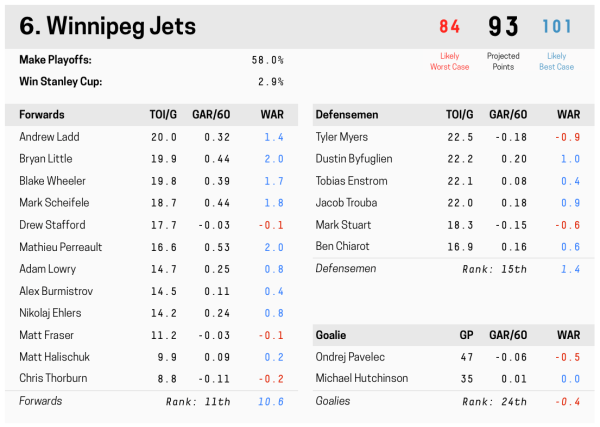
Task: Click the blue 101 best case number
Action: pyautogui.click(x=556, y=27)
